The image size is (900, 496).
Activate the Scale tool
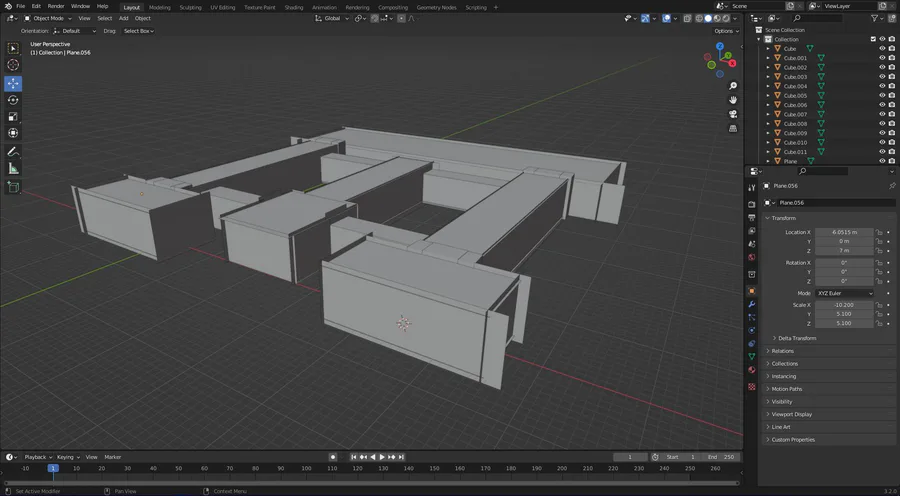[x=13, y=117]
